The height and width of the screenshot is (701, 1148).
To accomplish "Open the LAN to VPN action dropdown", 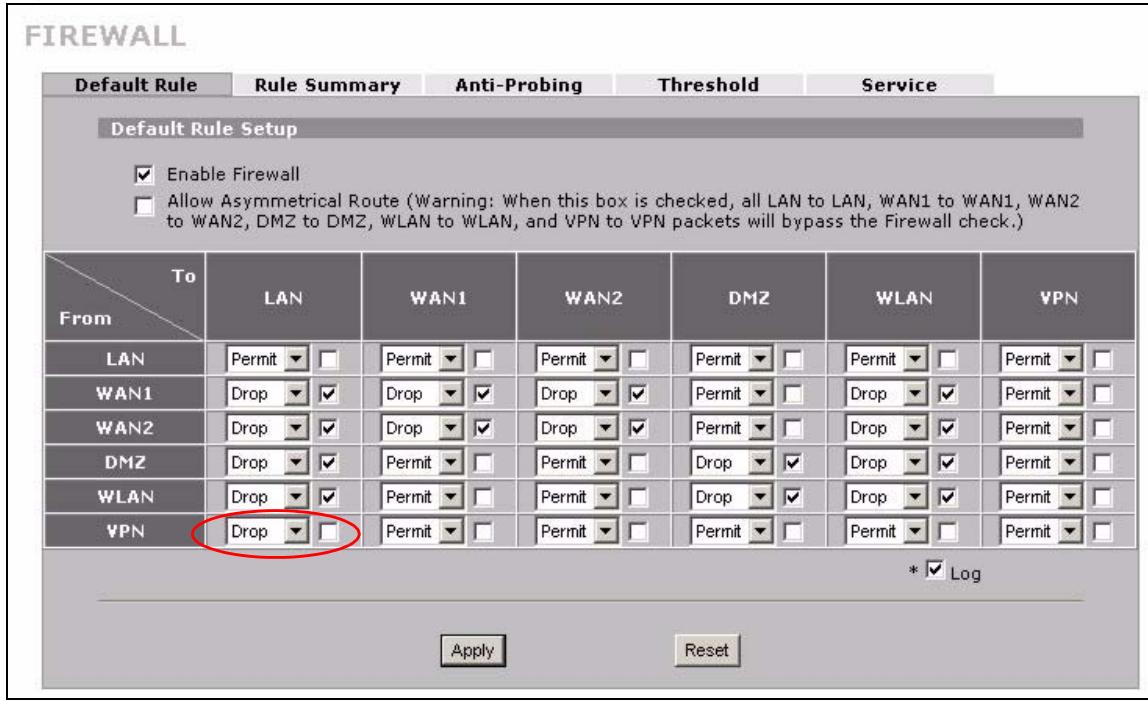I will click(x=1041, y=359).
